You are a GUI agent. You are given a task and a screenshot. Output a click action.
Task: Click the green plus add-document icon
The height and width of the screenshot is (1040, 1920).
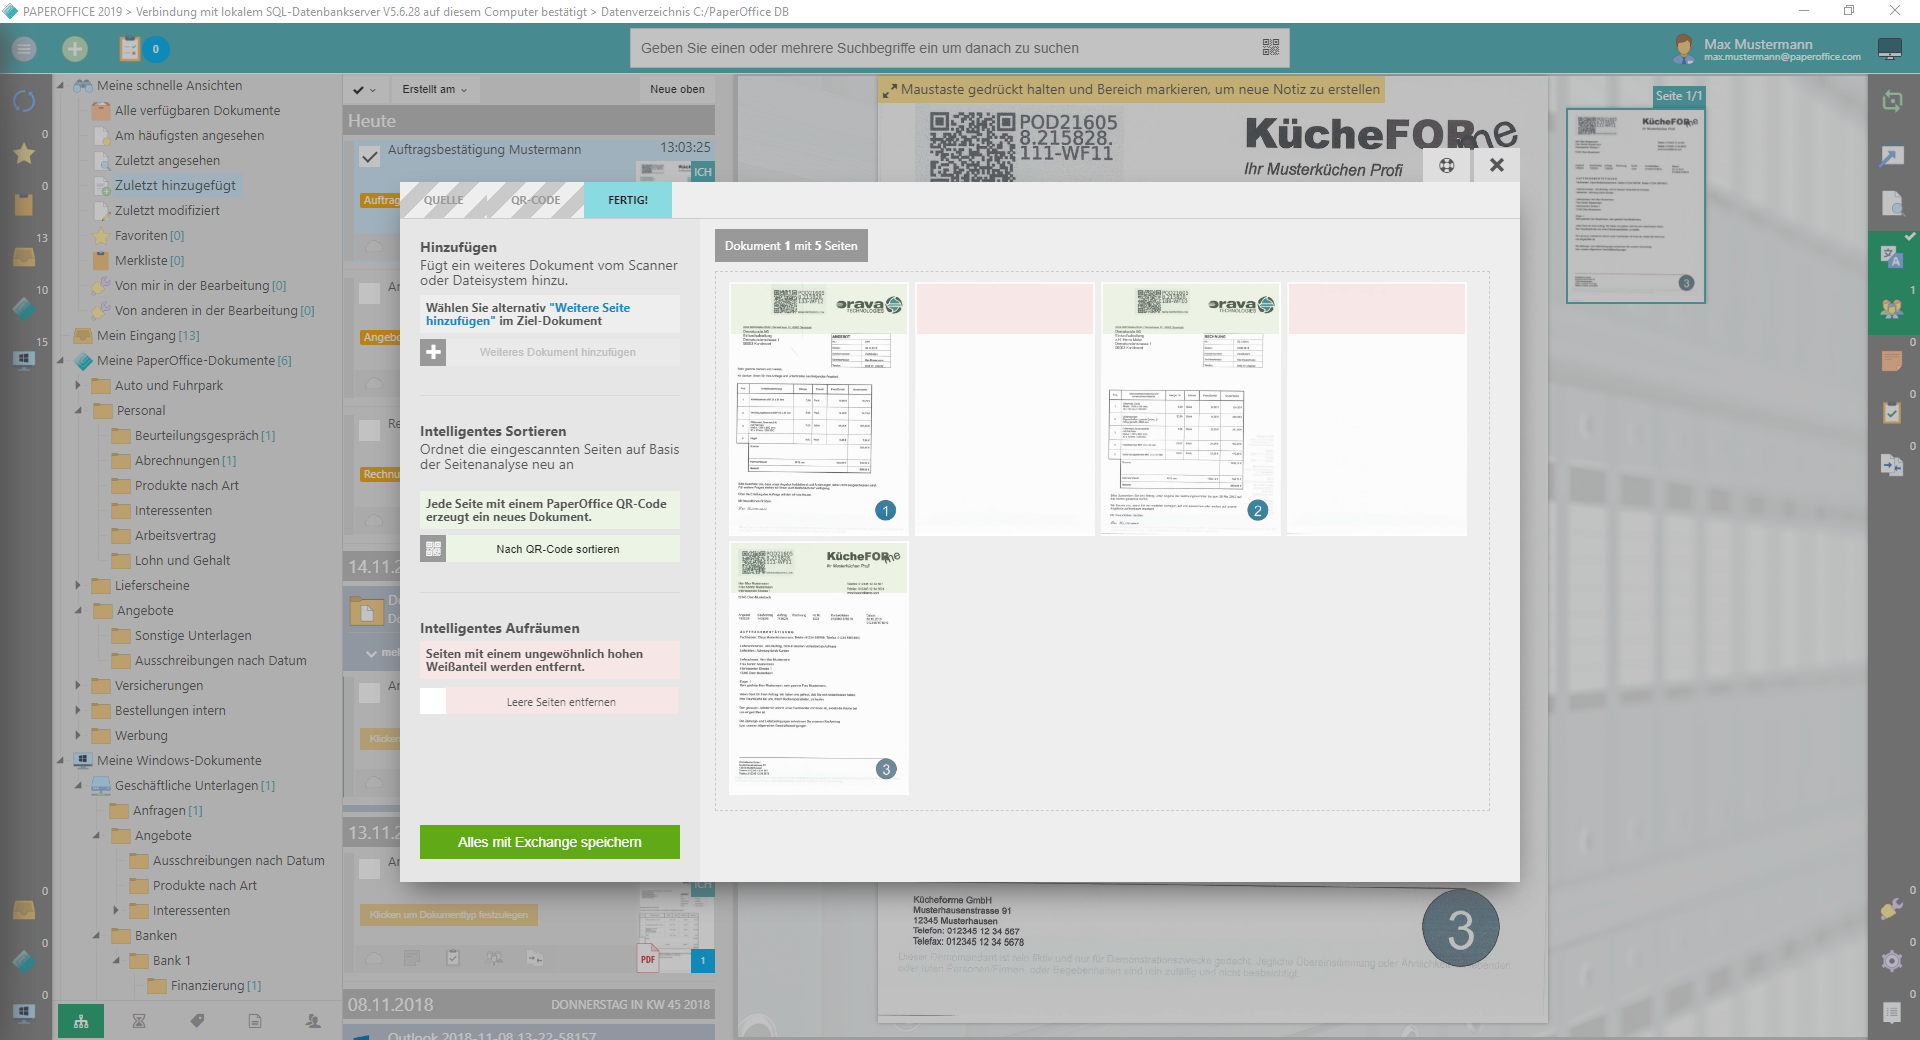[75, 48]
